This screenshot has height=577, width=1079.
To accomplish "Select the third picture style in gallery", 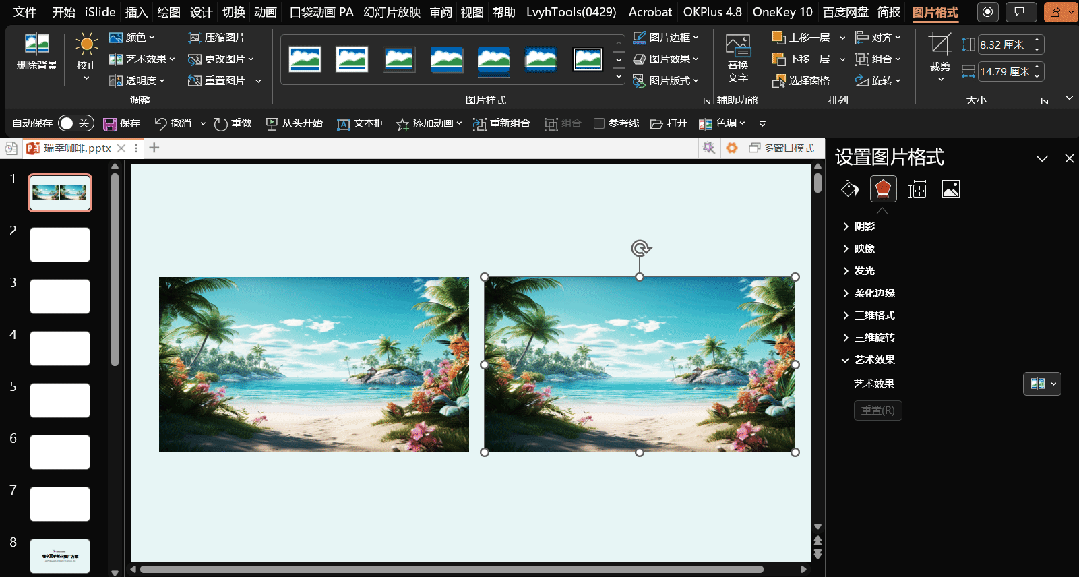I will point(399,59).
